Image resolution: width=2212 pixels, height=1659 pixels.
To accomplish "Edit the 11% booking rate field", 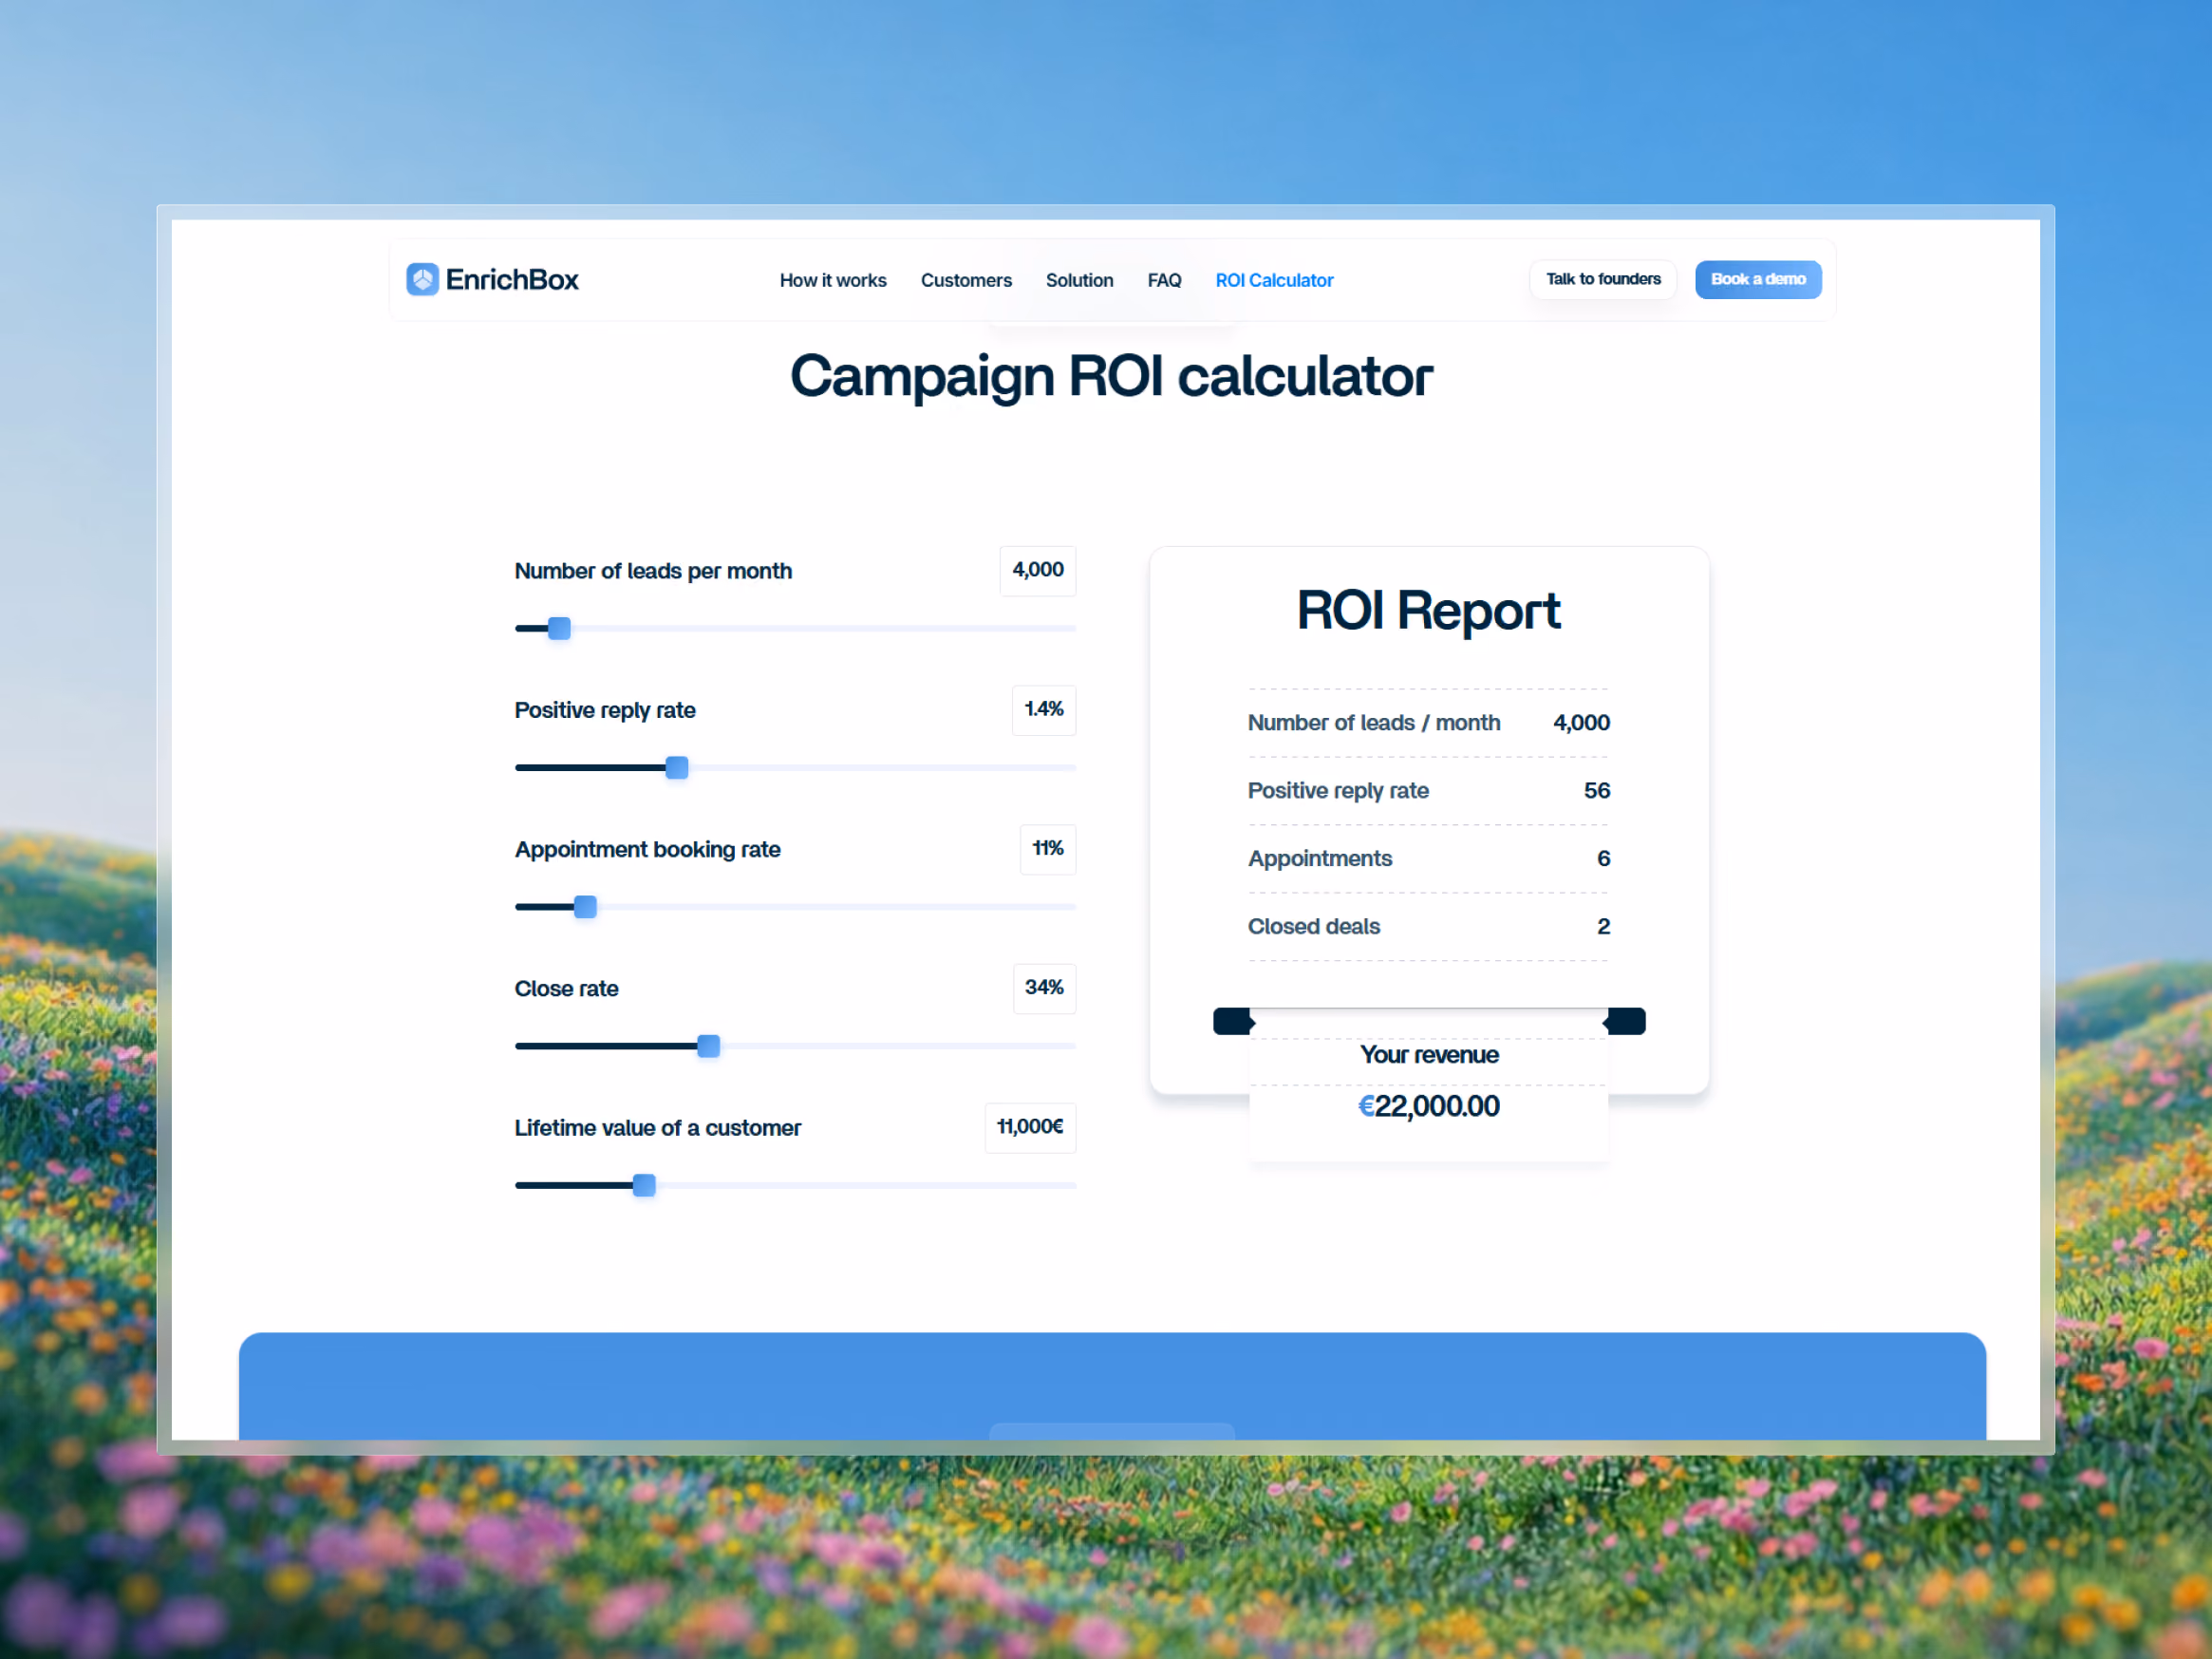I will click(x=1048, y=848).
